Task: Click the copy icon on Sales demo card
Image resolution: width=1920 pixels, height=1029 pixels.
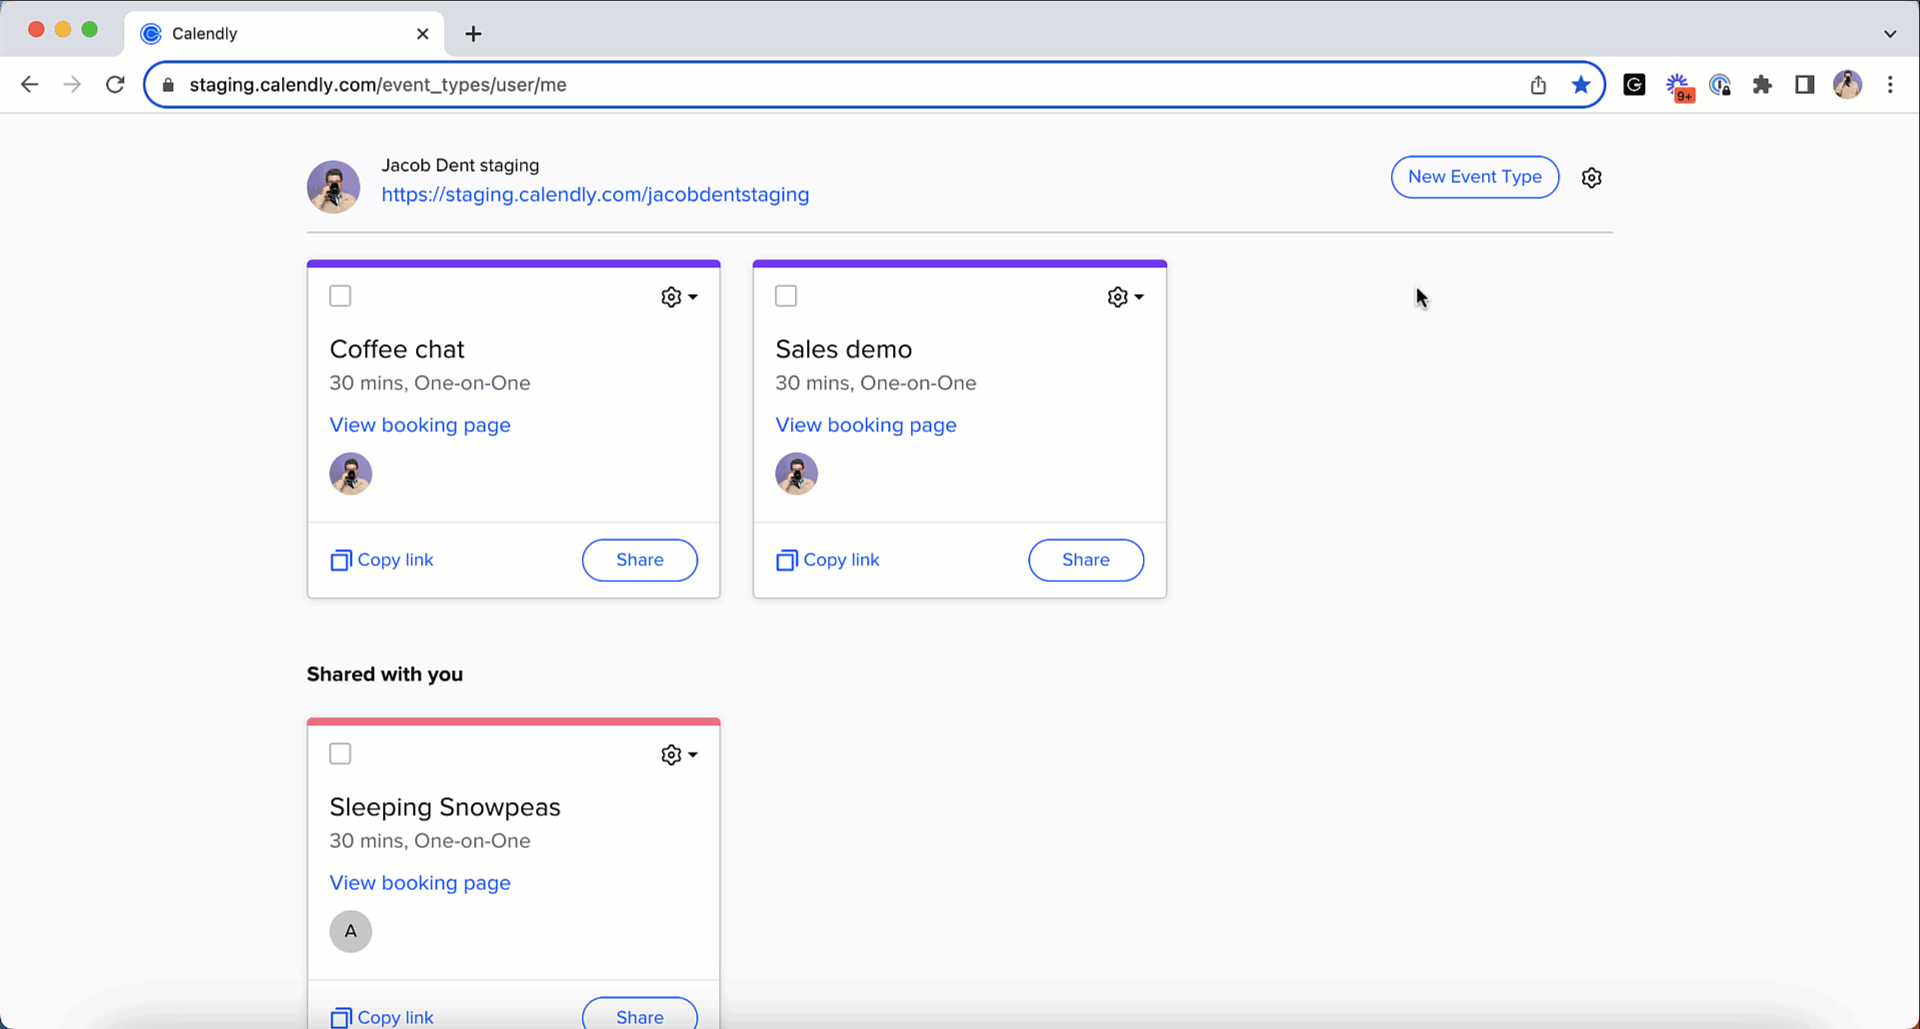Action: click(x=787, y=560)
